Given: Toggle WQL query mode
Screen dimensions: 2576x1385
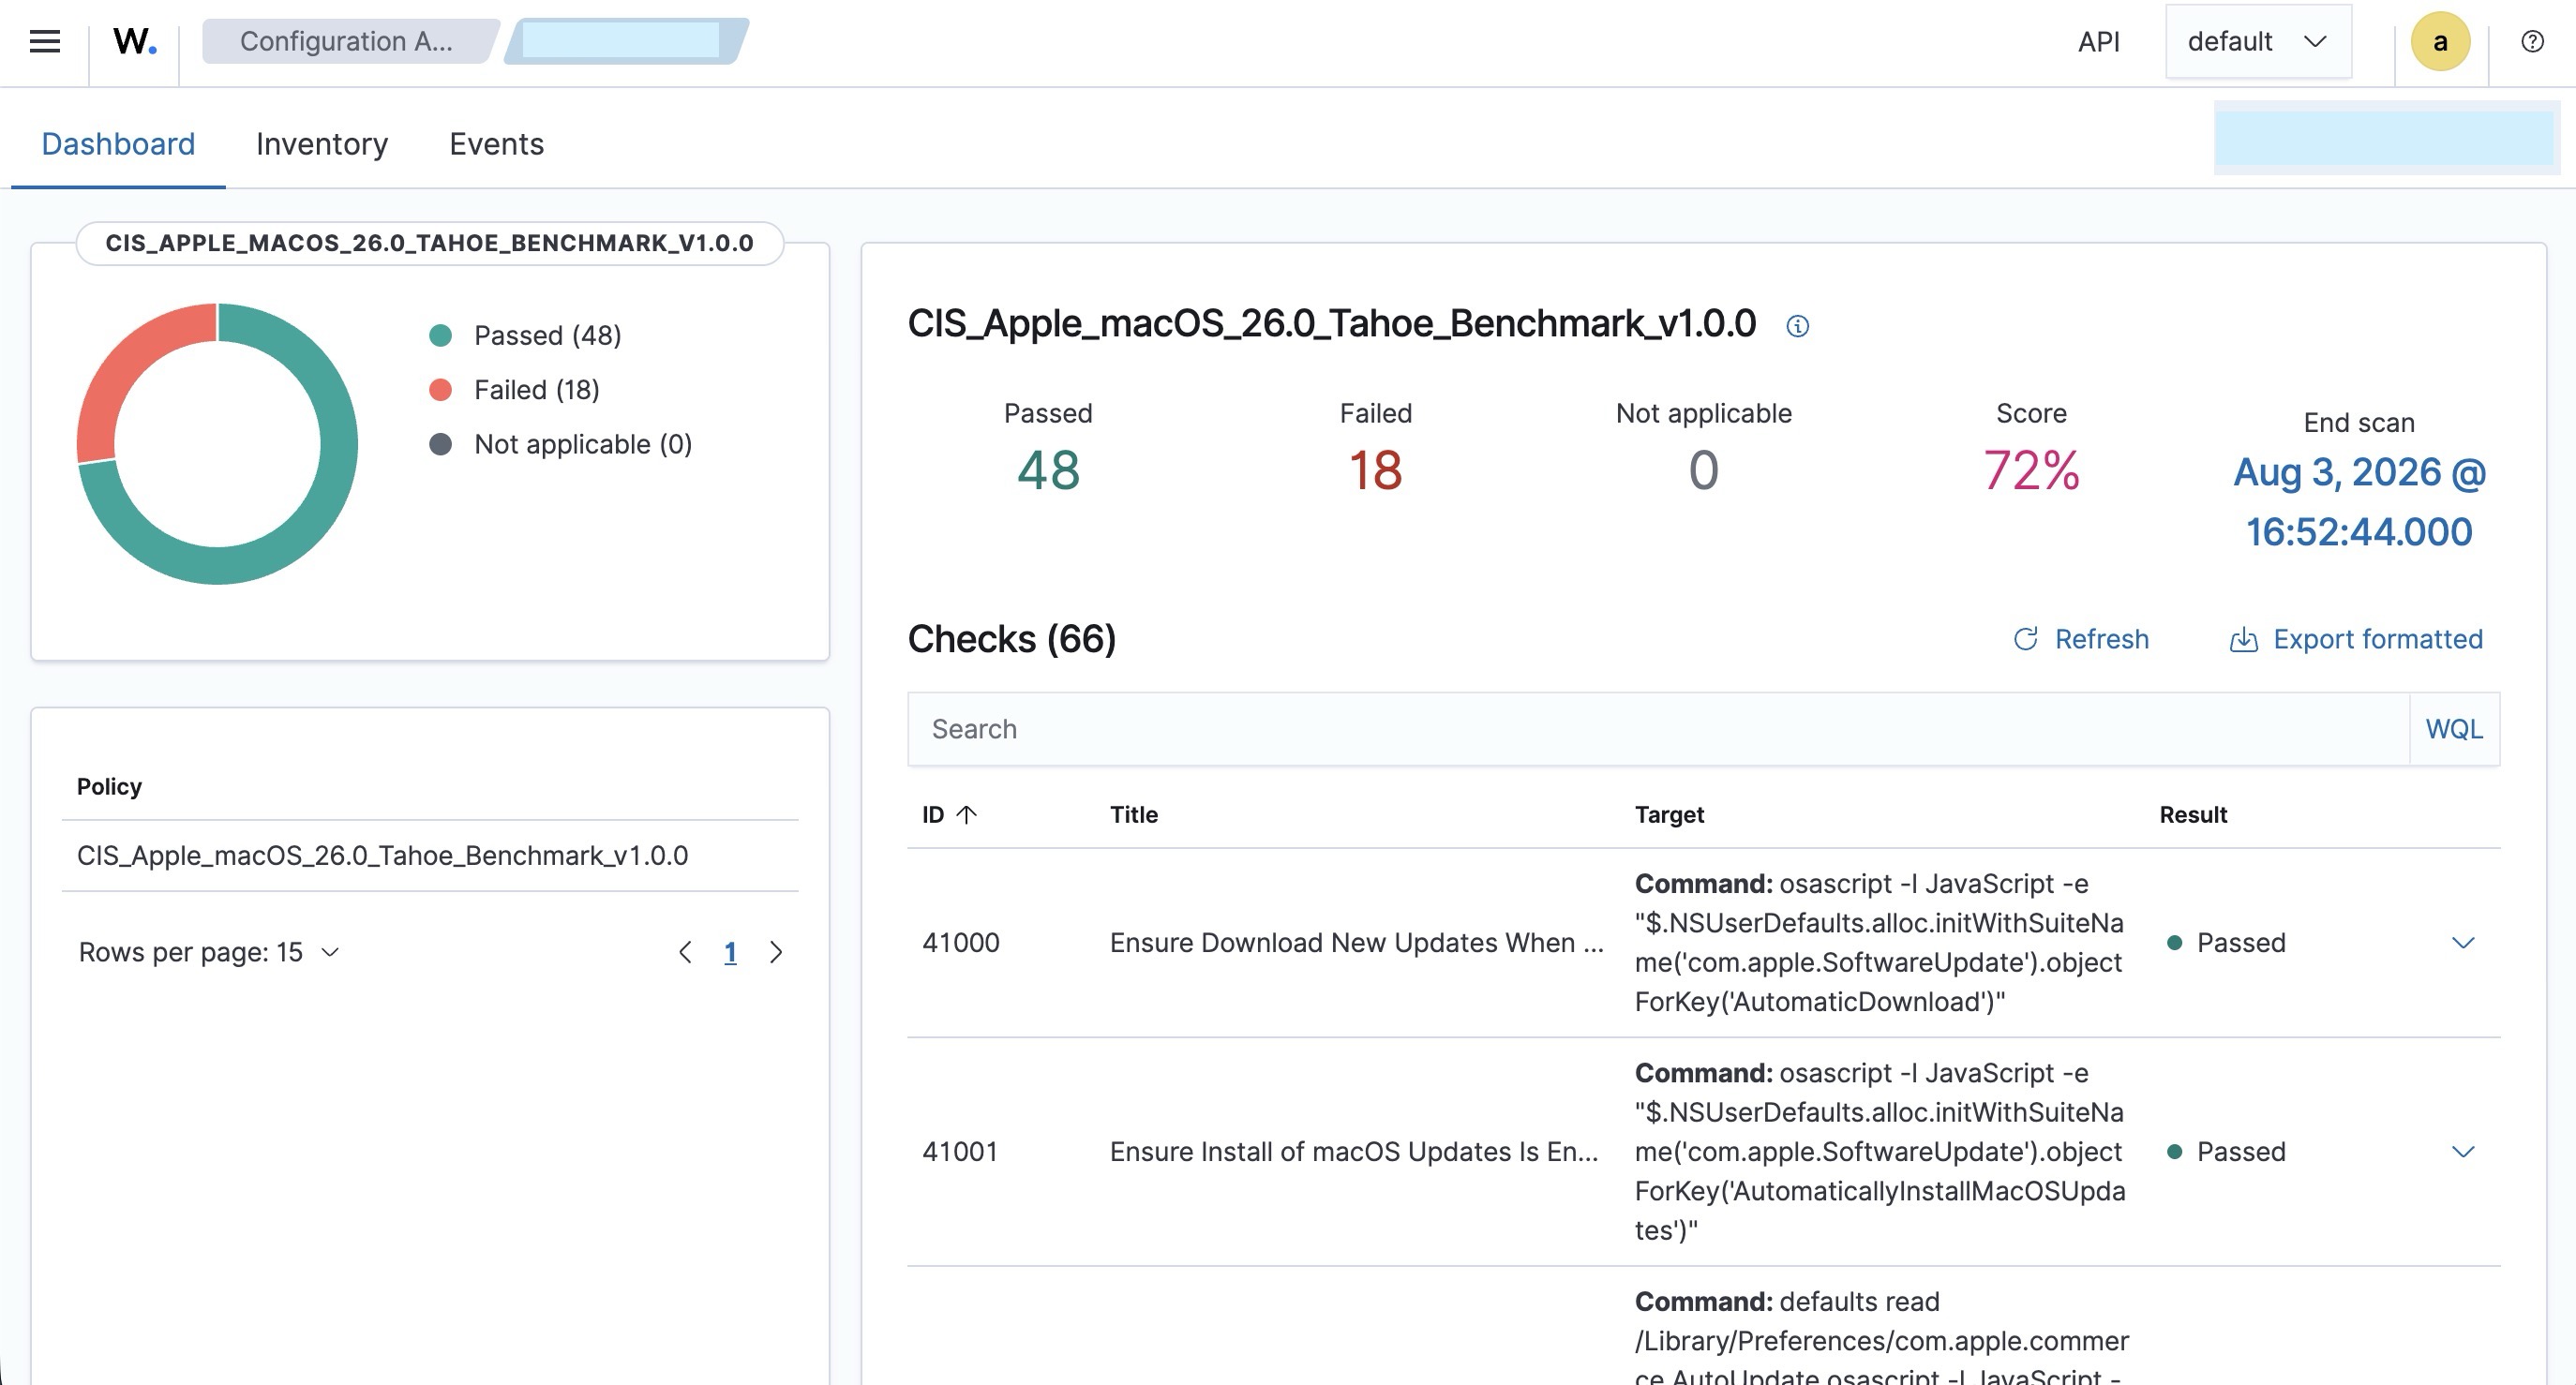Looking at the screenshot, I should 2454,729.
